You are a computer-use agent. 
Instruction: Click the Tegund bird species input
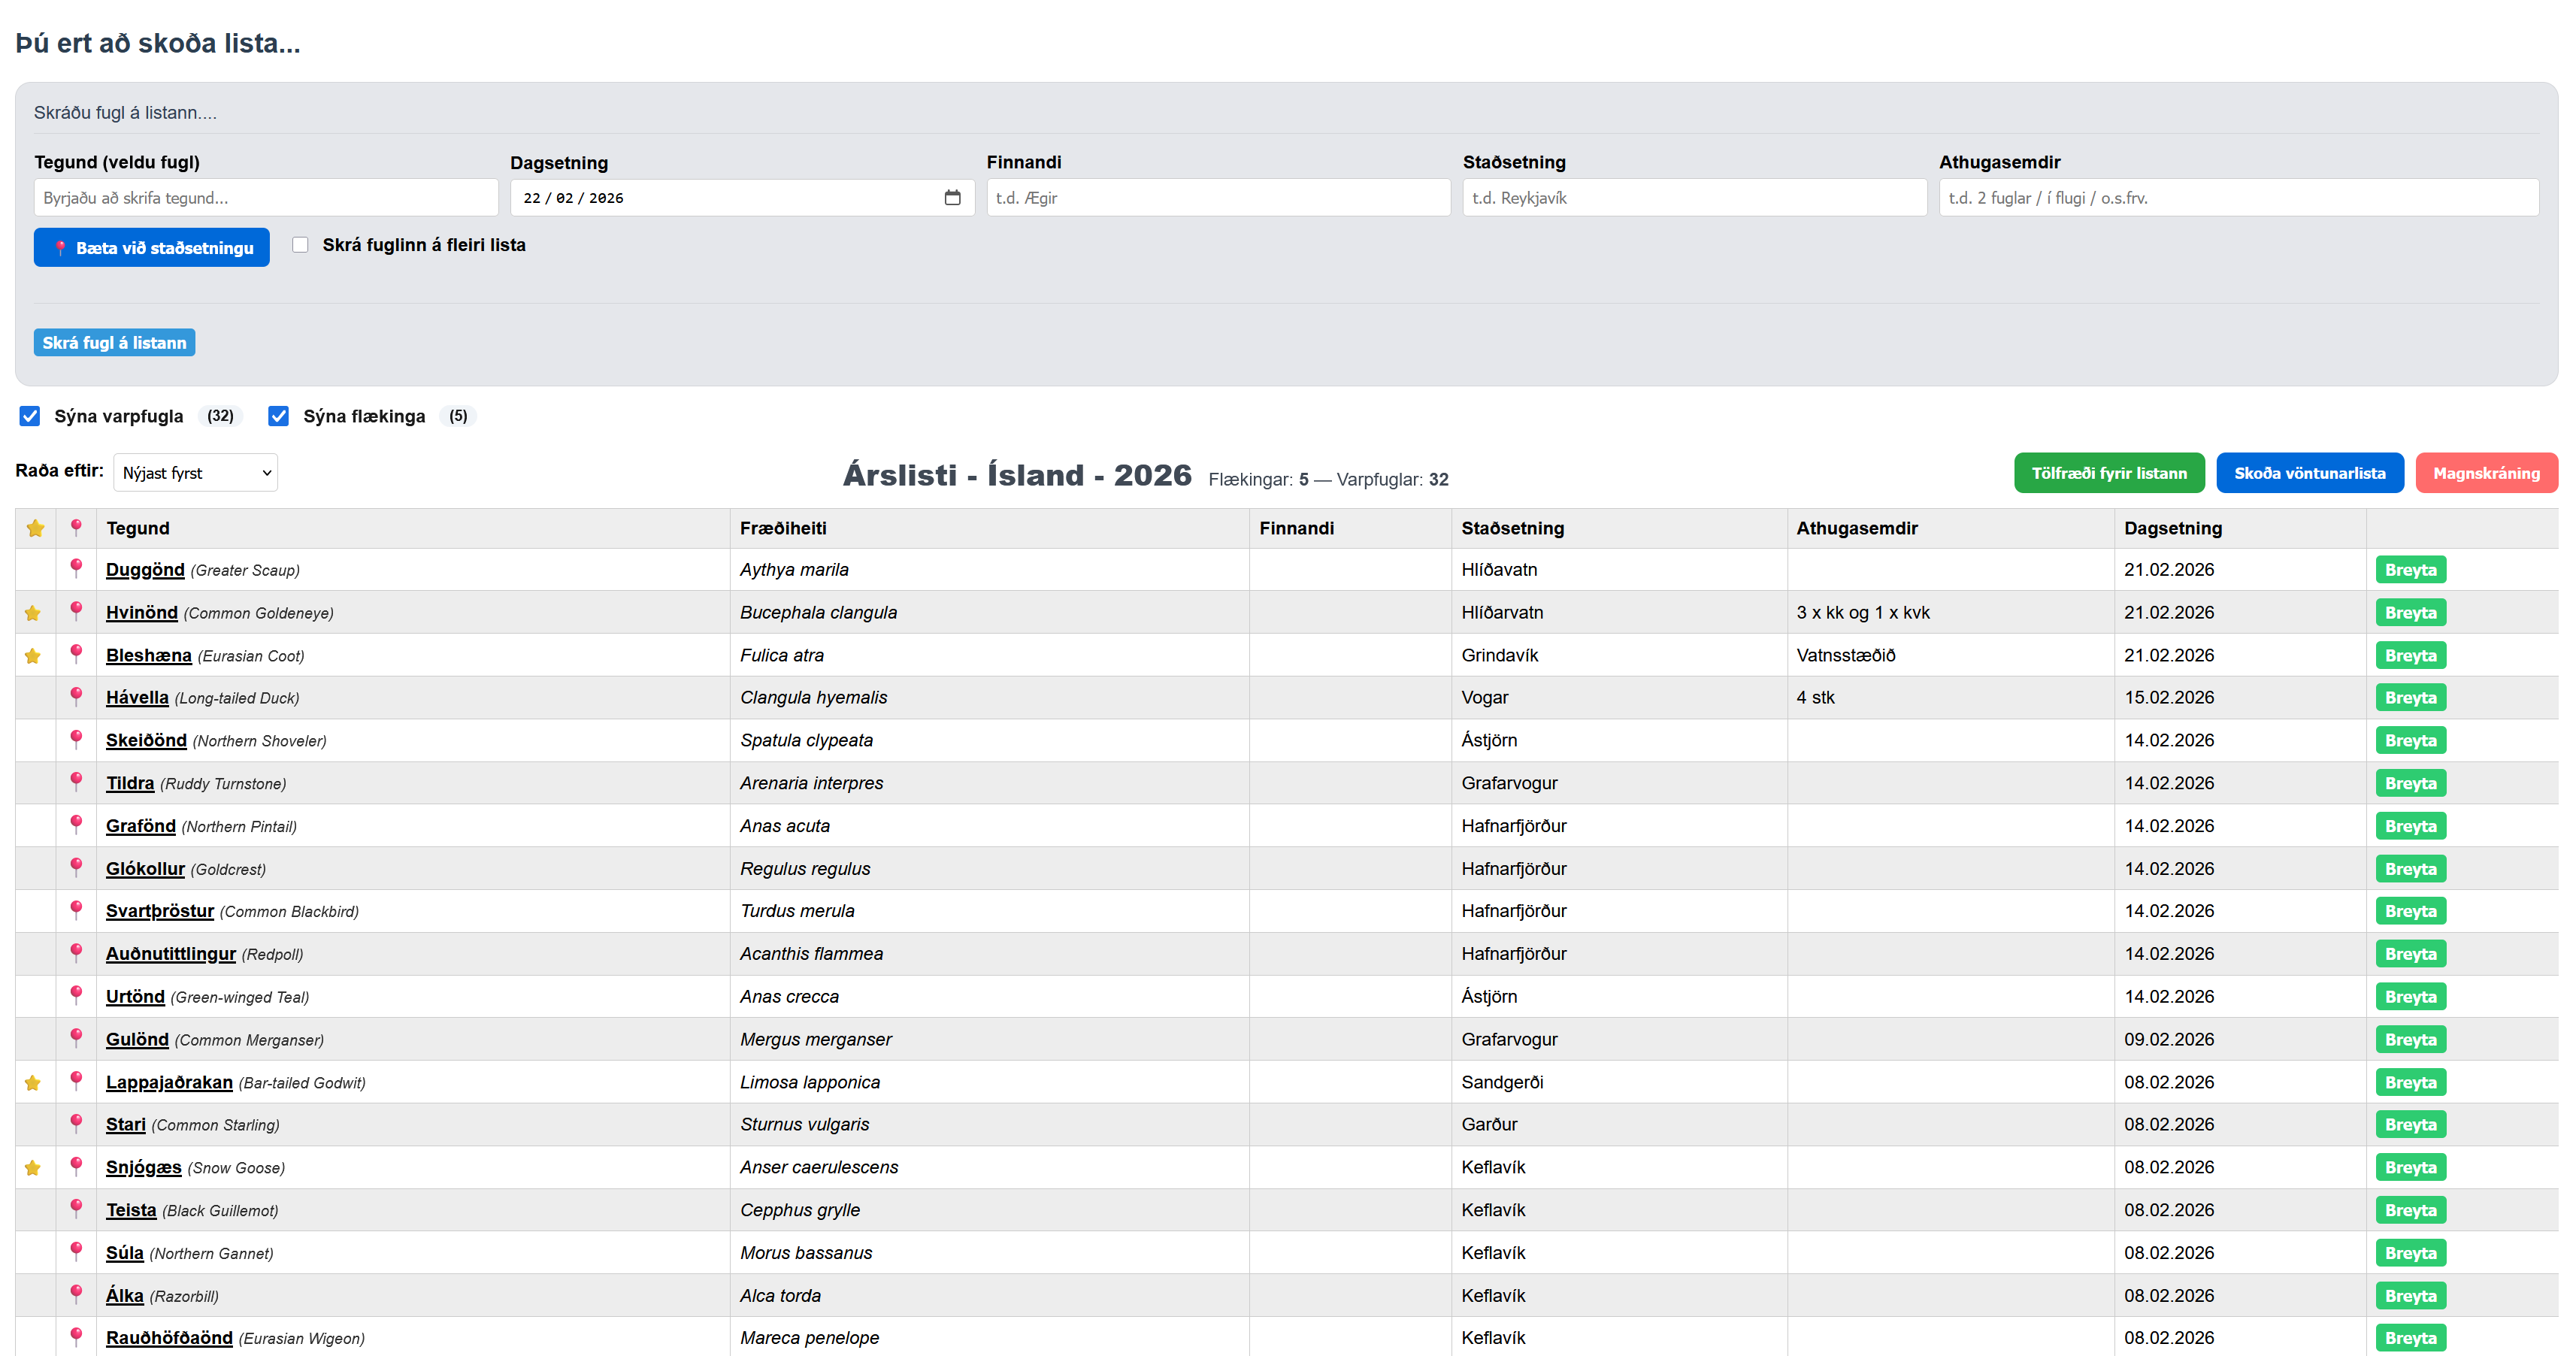[x=266, y=198]
